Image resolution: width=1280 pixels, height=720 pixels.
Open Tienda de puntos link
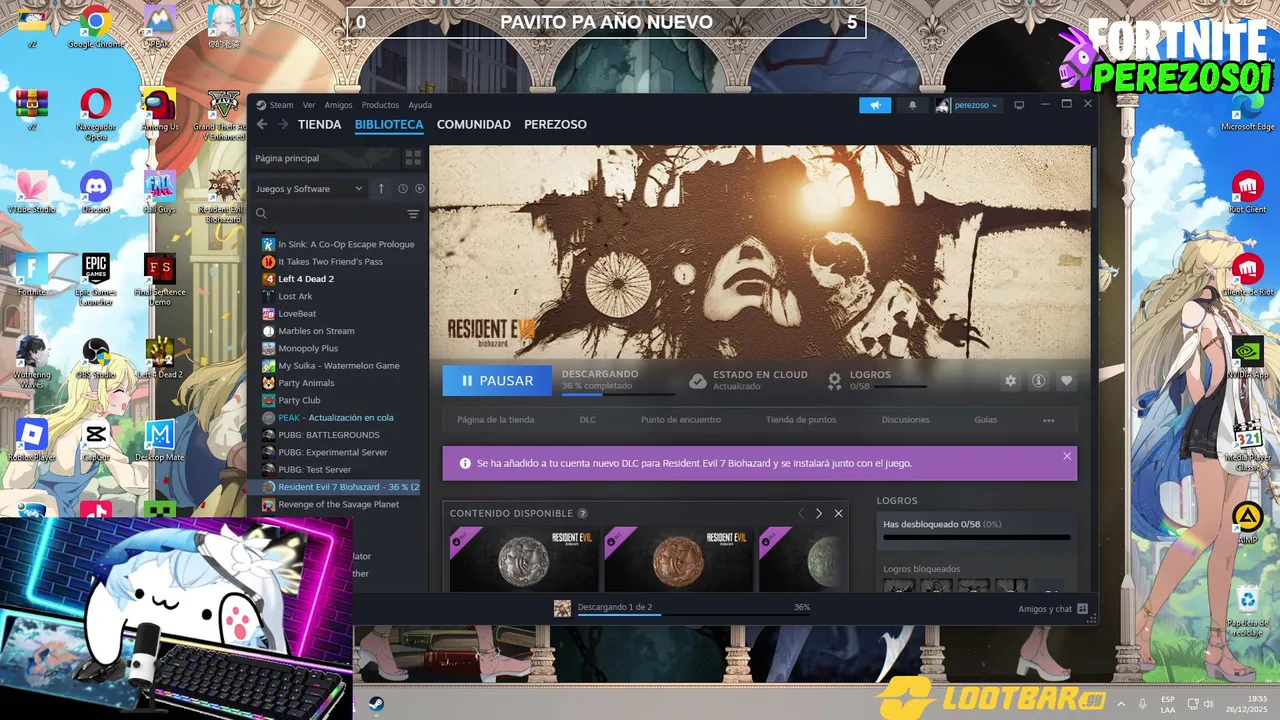pos(801,420)
